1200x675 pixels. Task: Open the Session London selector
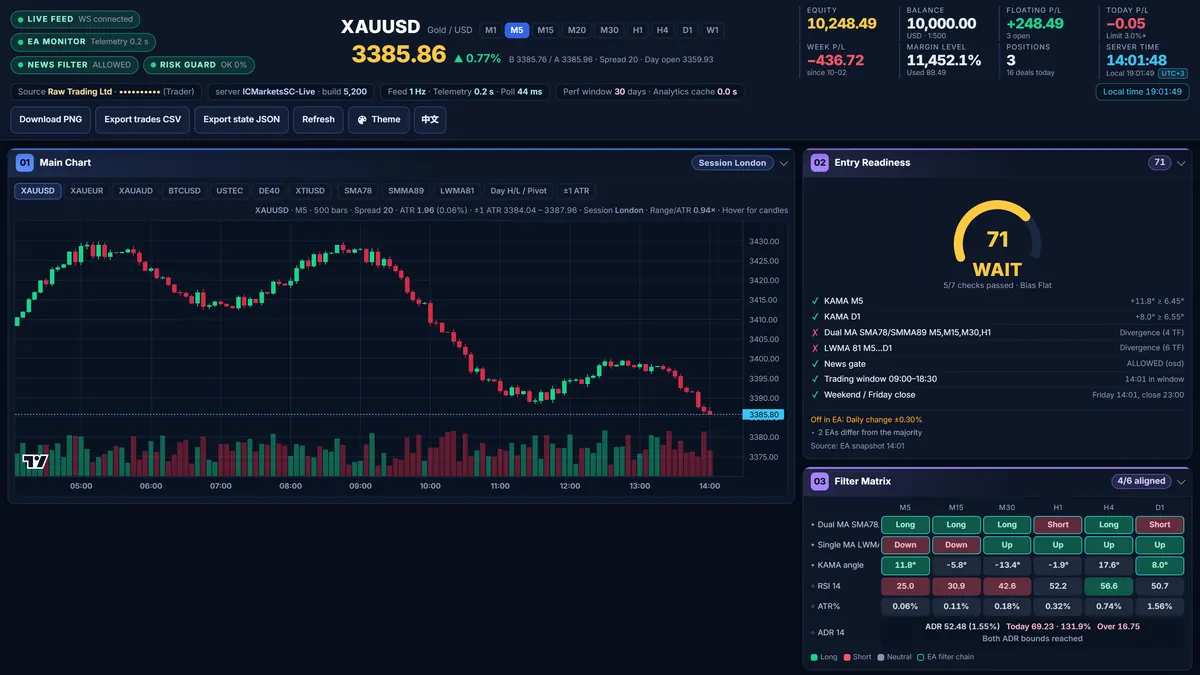[x=733, y=163]
